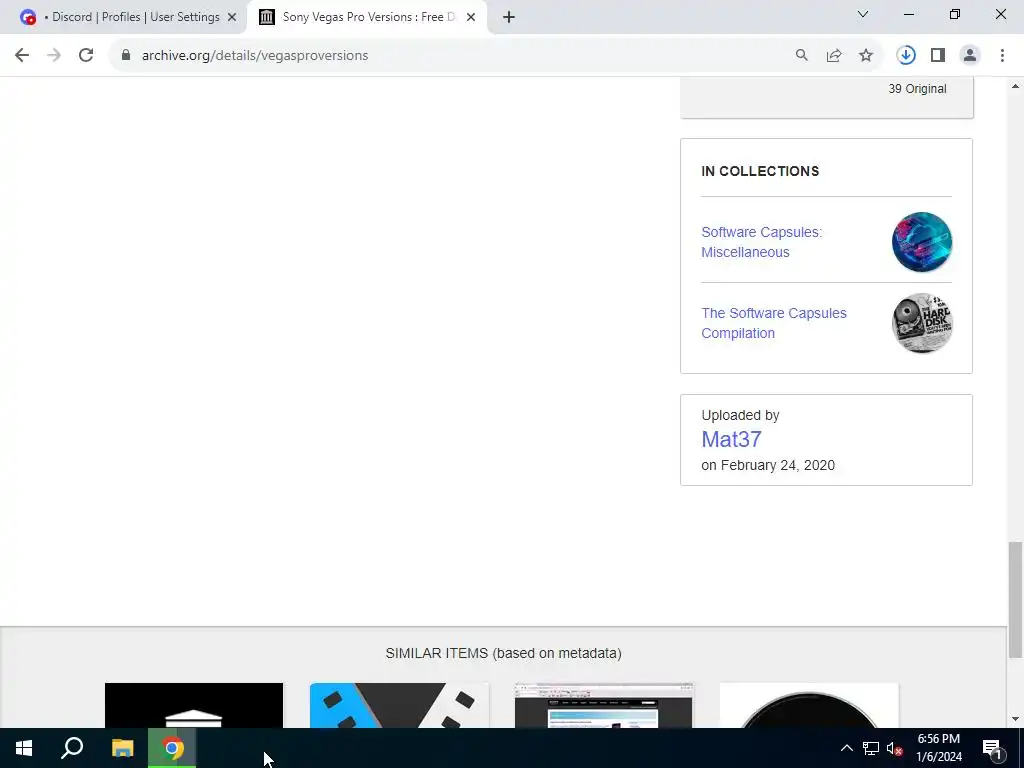Toggle Chrome side panel
Screen dimensions: 1024x768
click(x=938, y=56)
